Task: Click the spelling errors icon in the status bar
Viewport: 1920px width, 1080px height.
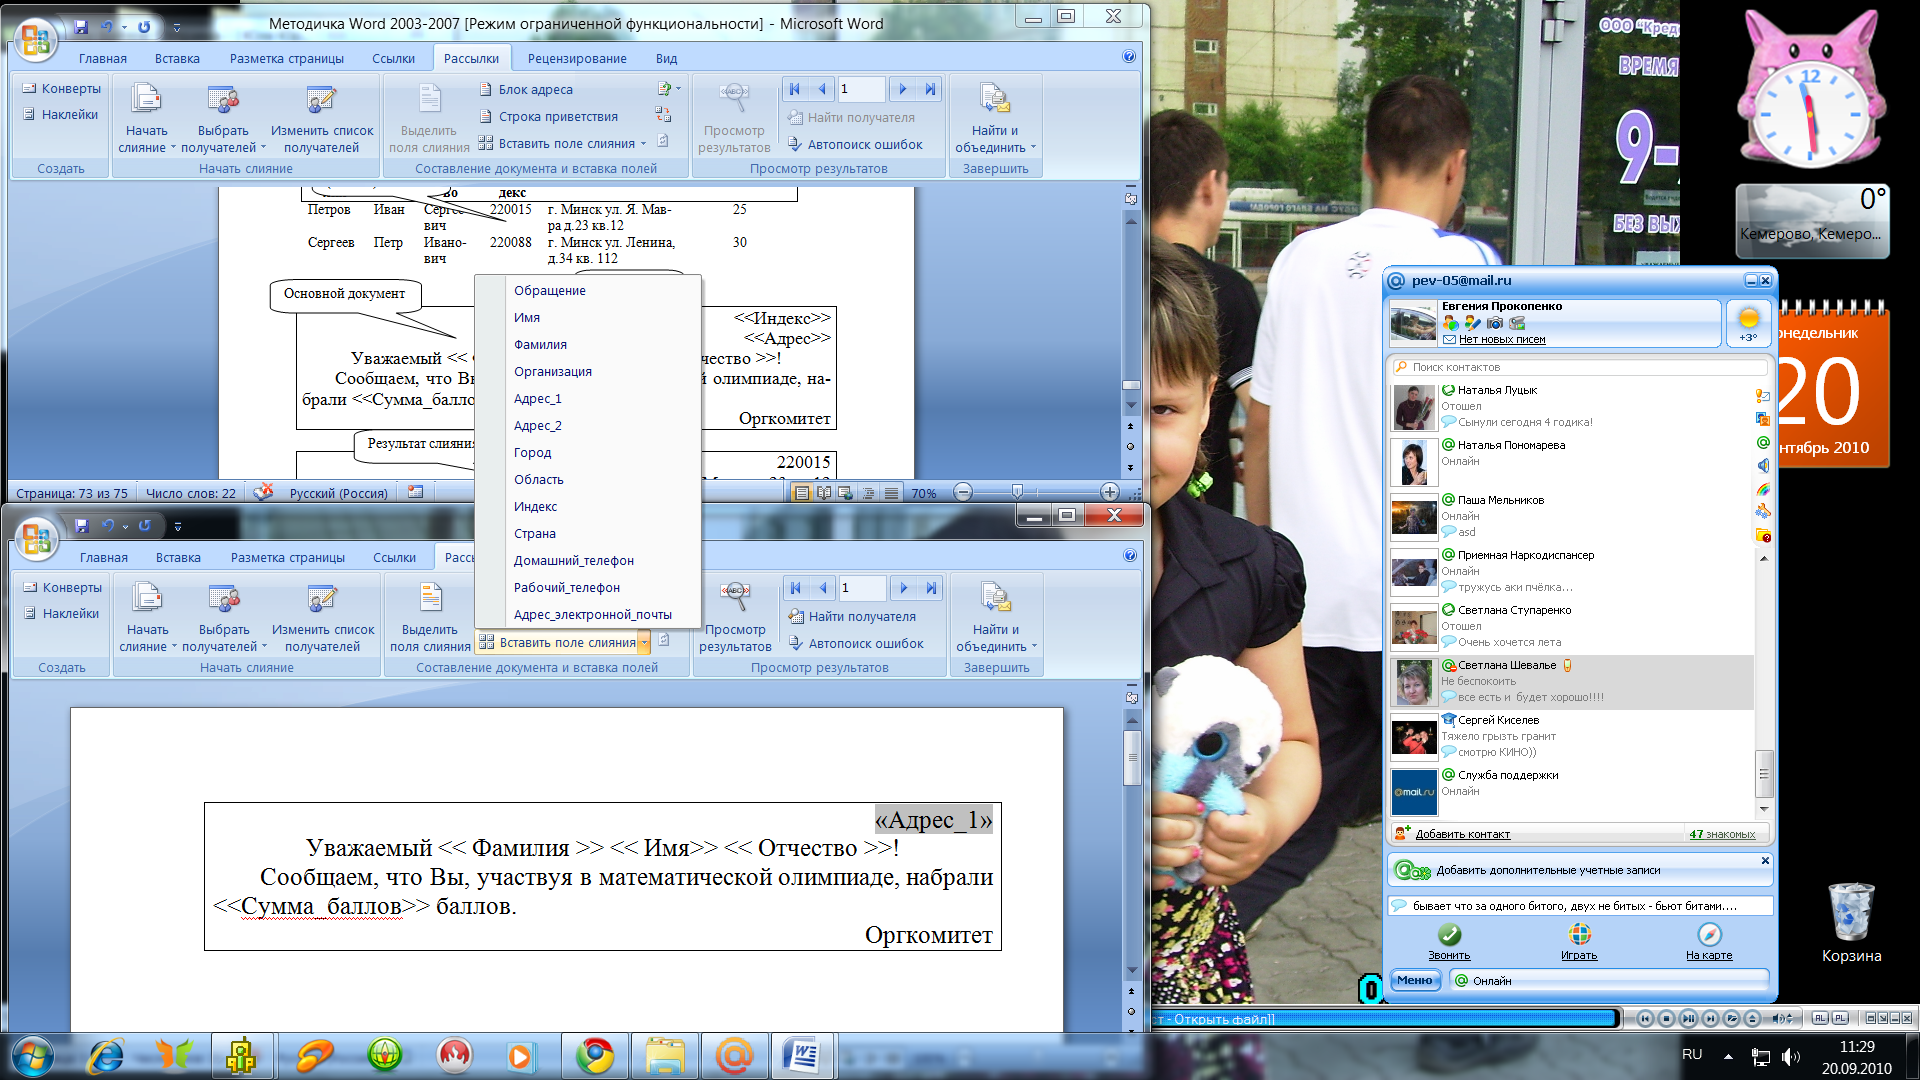Action: (263, 492)
